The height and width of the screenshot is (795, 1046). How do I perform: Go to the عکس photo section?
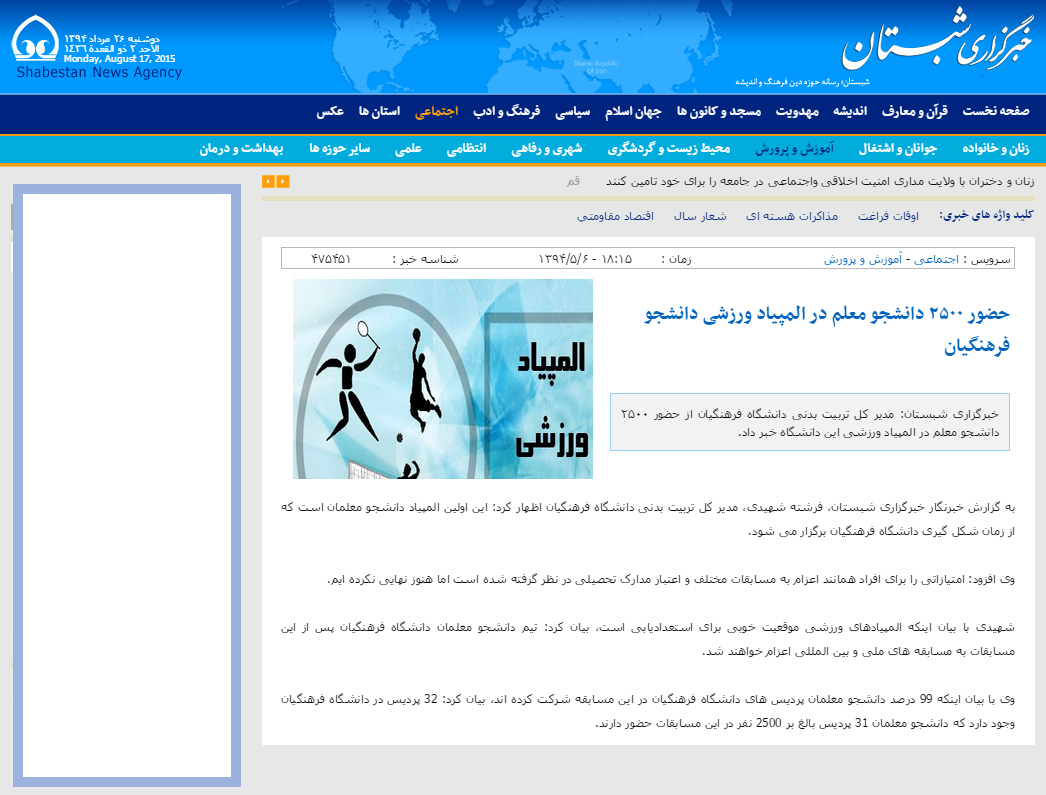[x=331, y=111]
